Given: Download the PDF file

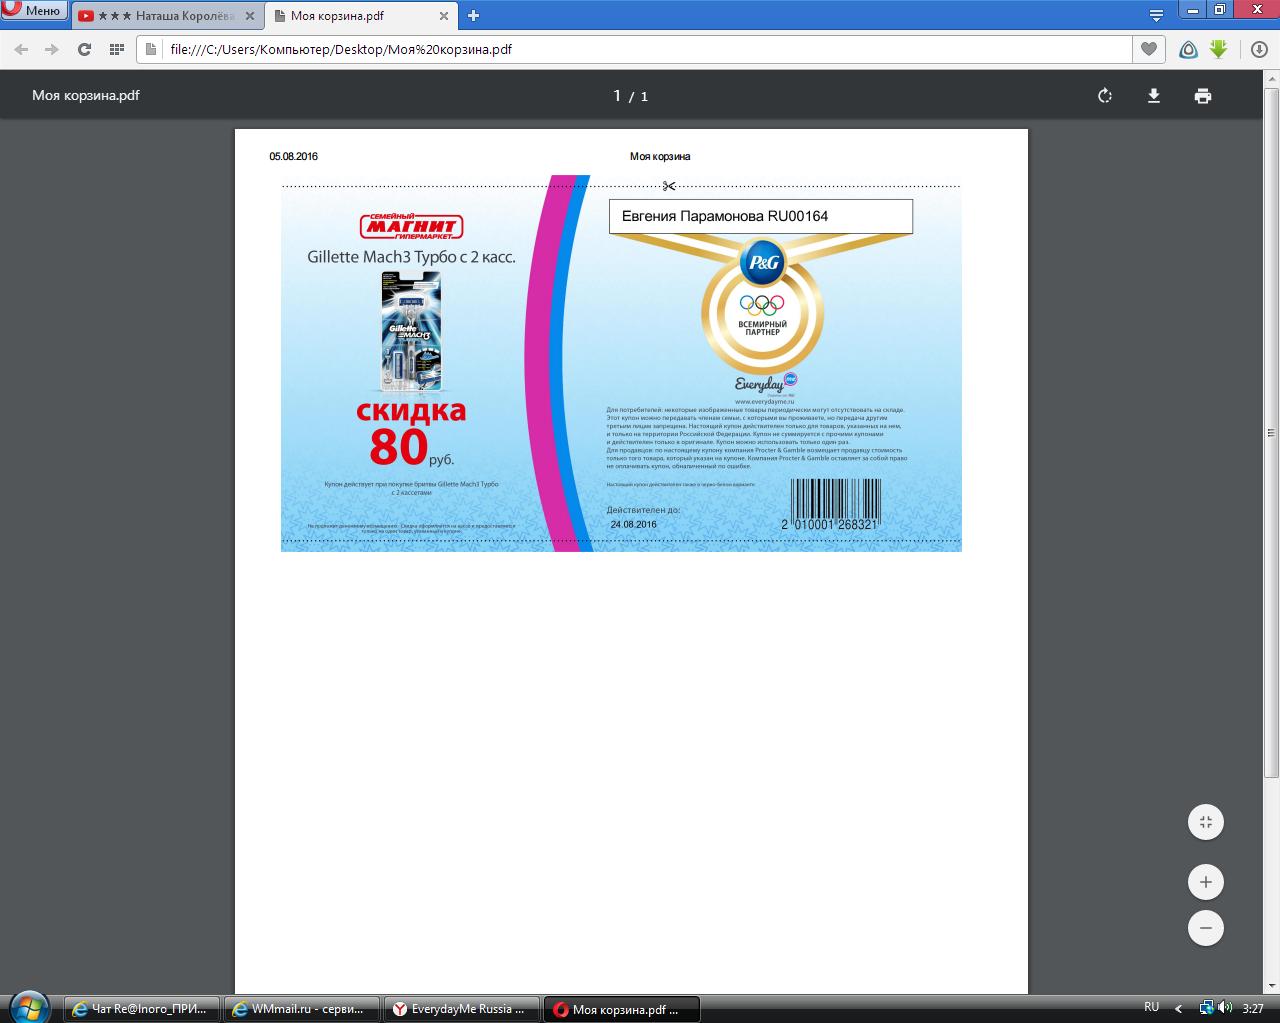Looking at the screenshot, I should (x=1154, y=96).
